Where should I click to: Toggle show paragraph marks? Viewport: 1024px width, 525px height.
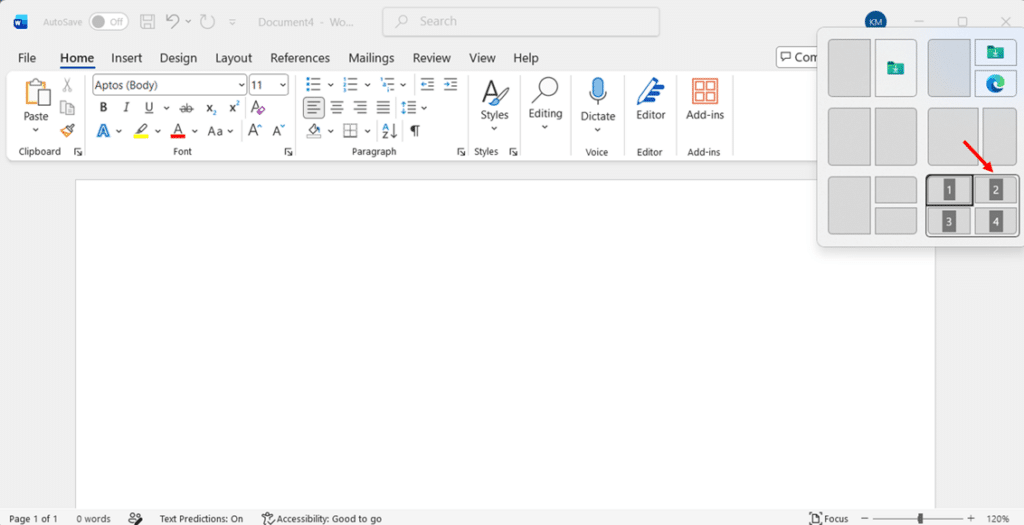(x=415, y=131)
